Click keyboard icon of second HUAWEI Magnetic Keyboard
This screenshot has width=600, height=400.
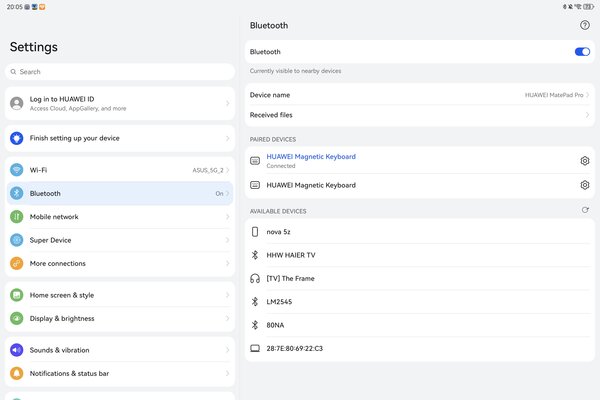pos(255,185)
